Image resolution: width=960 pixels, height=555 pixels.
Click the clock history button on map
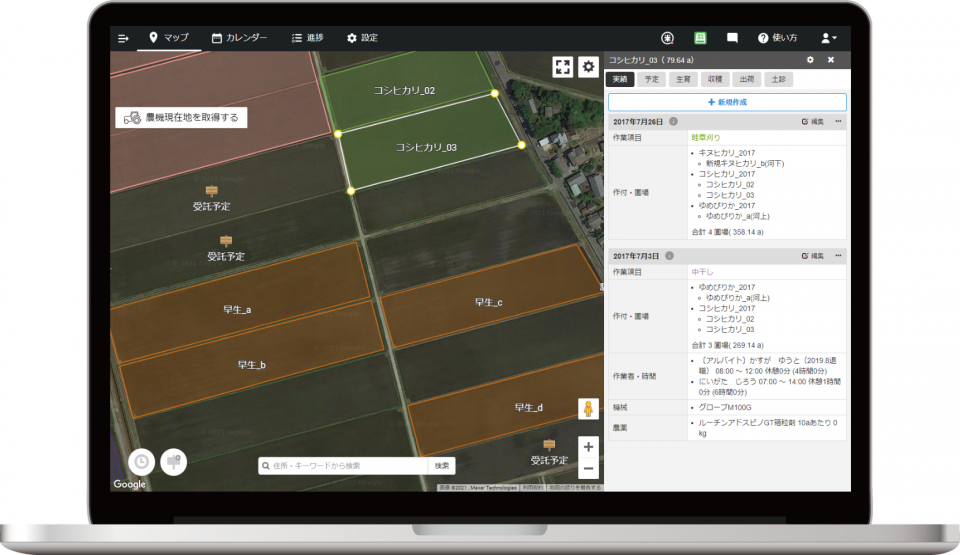(142, 462)
